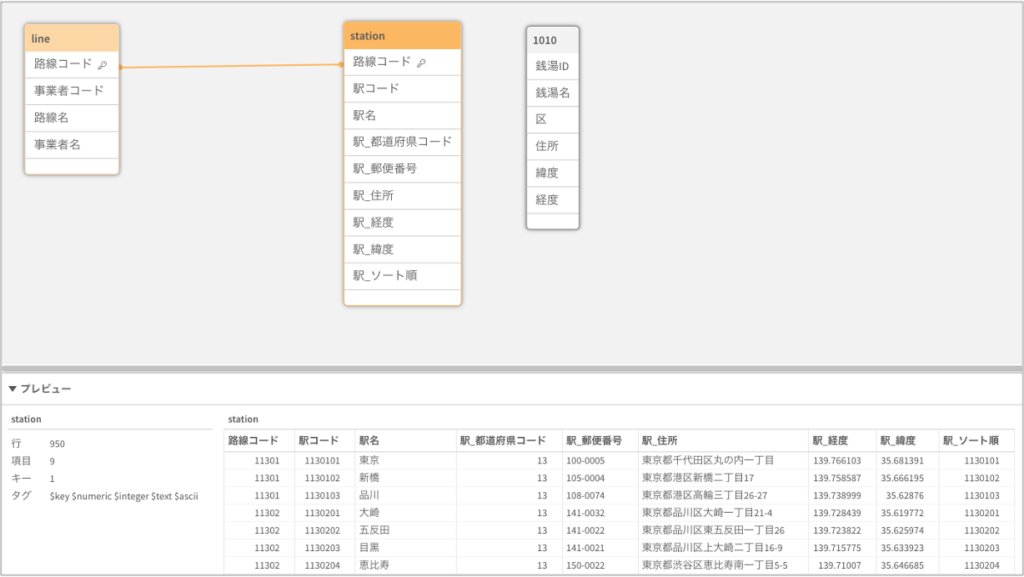Choose the 銭湯ID field in 1010 table
The width and height of the screenshot is (1024, 577).
(552, 66)
